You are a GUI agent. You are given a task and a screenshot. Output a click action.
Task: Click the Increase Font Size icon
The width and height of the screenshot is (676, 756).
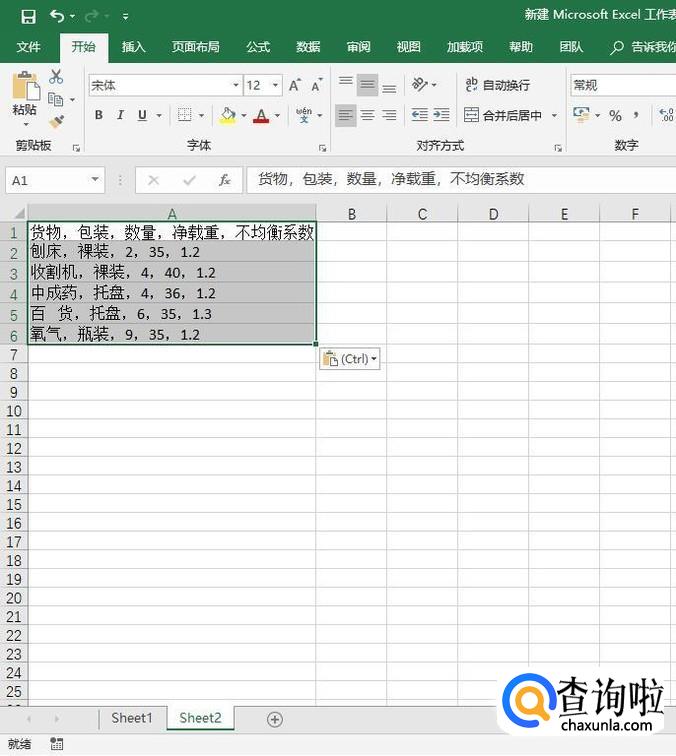click(x=295, y=86)
